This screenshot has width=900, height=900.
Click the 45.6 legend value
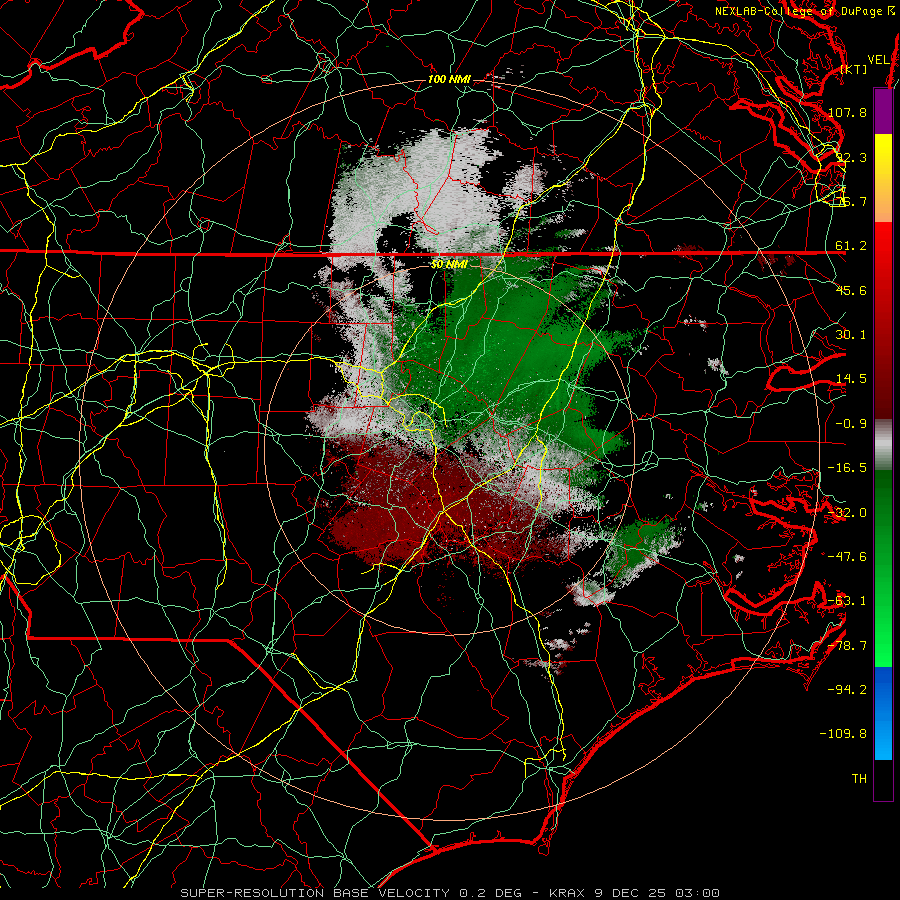click(851, 290)
